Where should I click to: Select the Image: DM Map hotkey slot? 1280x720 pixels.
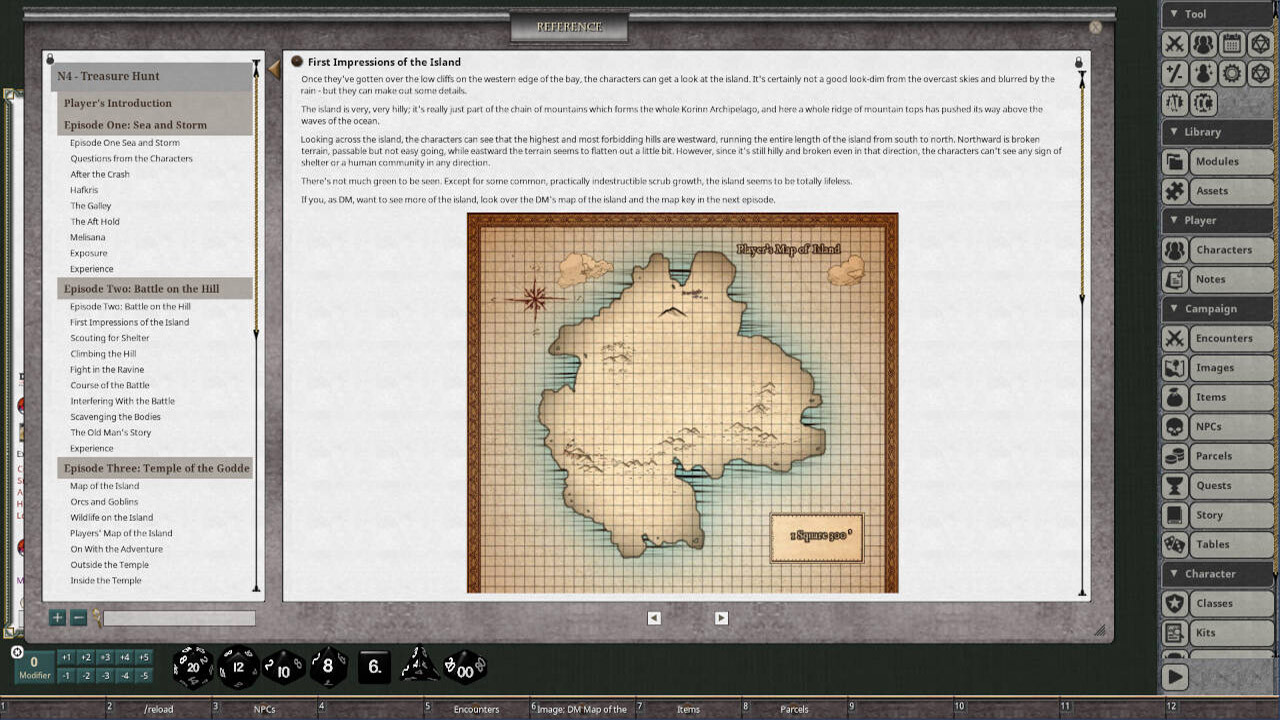tap(583, 708)
